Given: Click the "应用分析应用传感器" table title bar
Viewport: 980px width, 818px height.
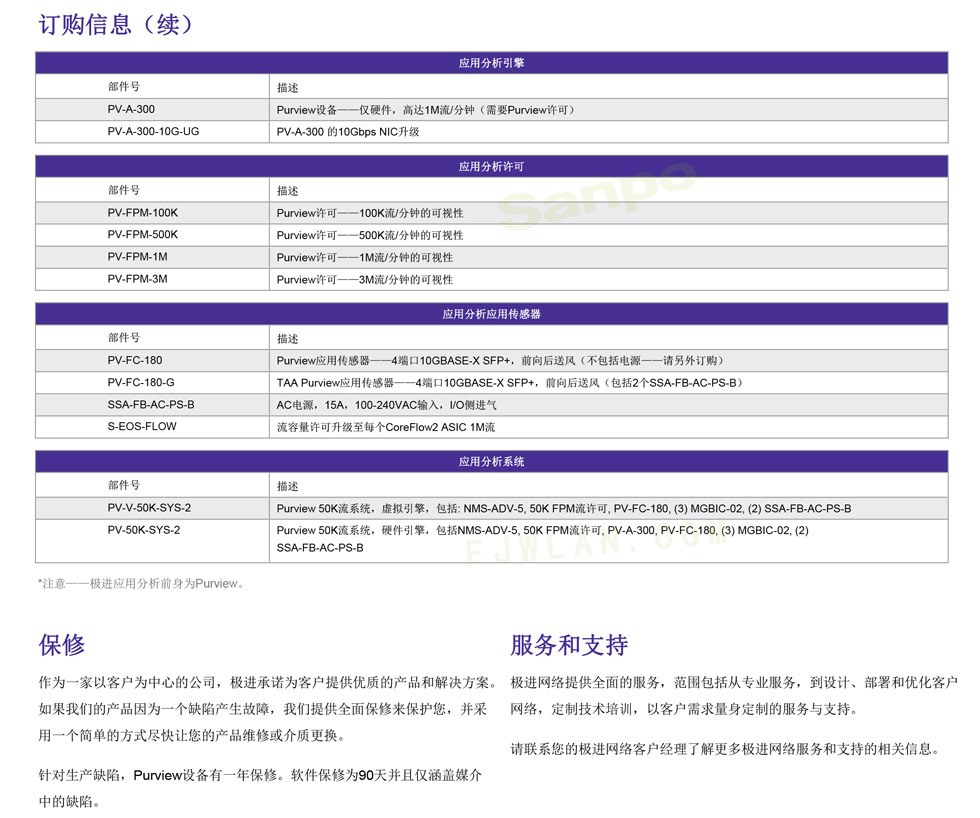Looking at the screenshot, I should (491, 314).
